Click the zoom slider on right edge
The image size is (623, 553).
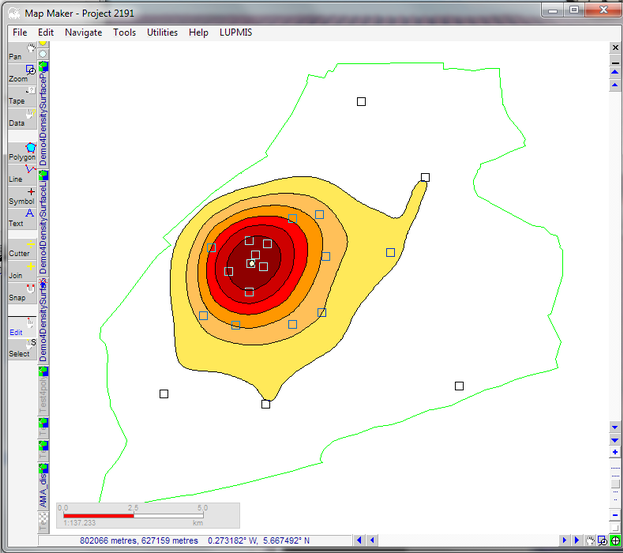(x=615, y=483)
